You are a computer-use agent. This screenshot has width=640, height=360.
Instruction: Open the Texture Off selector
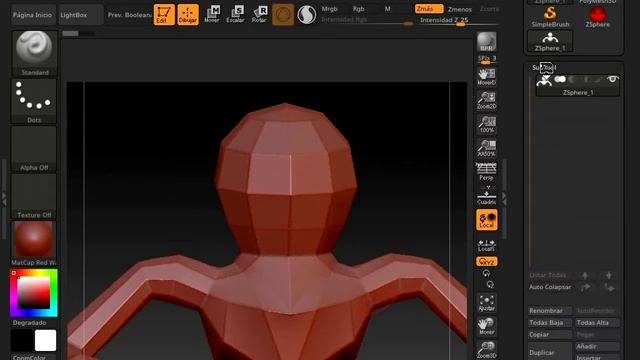tap(34, 196)
